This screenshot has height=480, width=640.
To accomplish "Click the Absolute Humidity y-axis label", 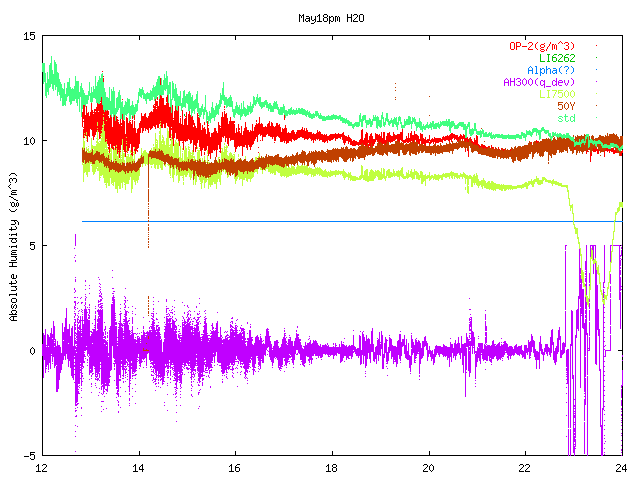I will click(13, 247).
